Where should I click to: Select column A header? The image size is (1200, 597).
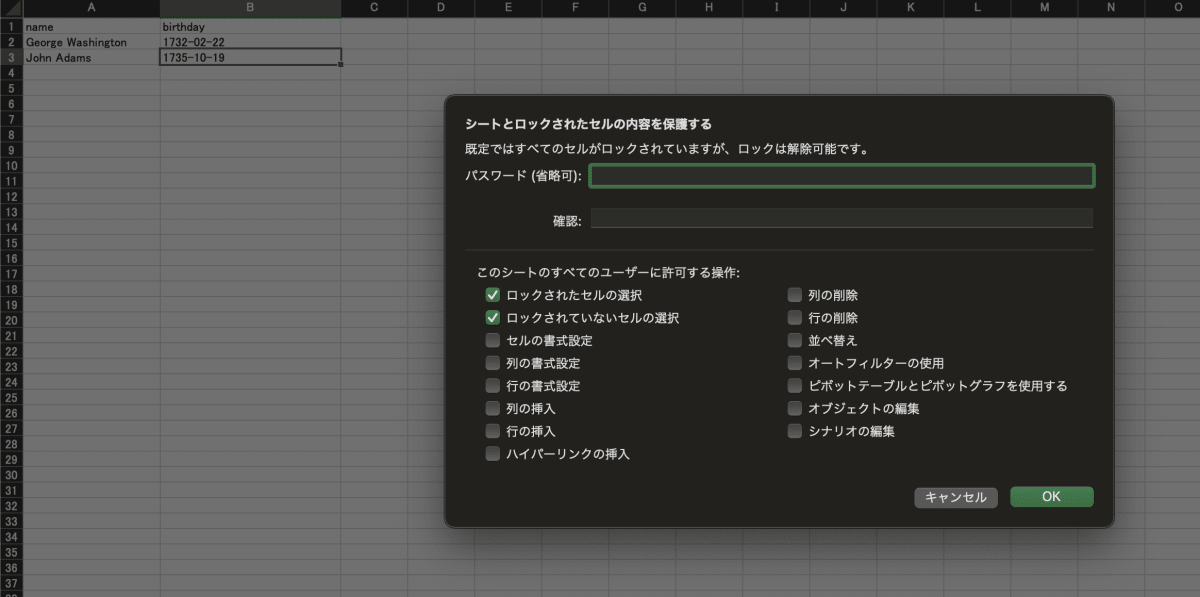(x=91, y=8)
